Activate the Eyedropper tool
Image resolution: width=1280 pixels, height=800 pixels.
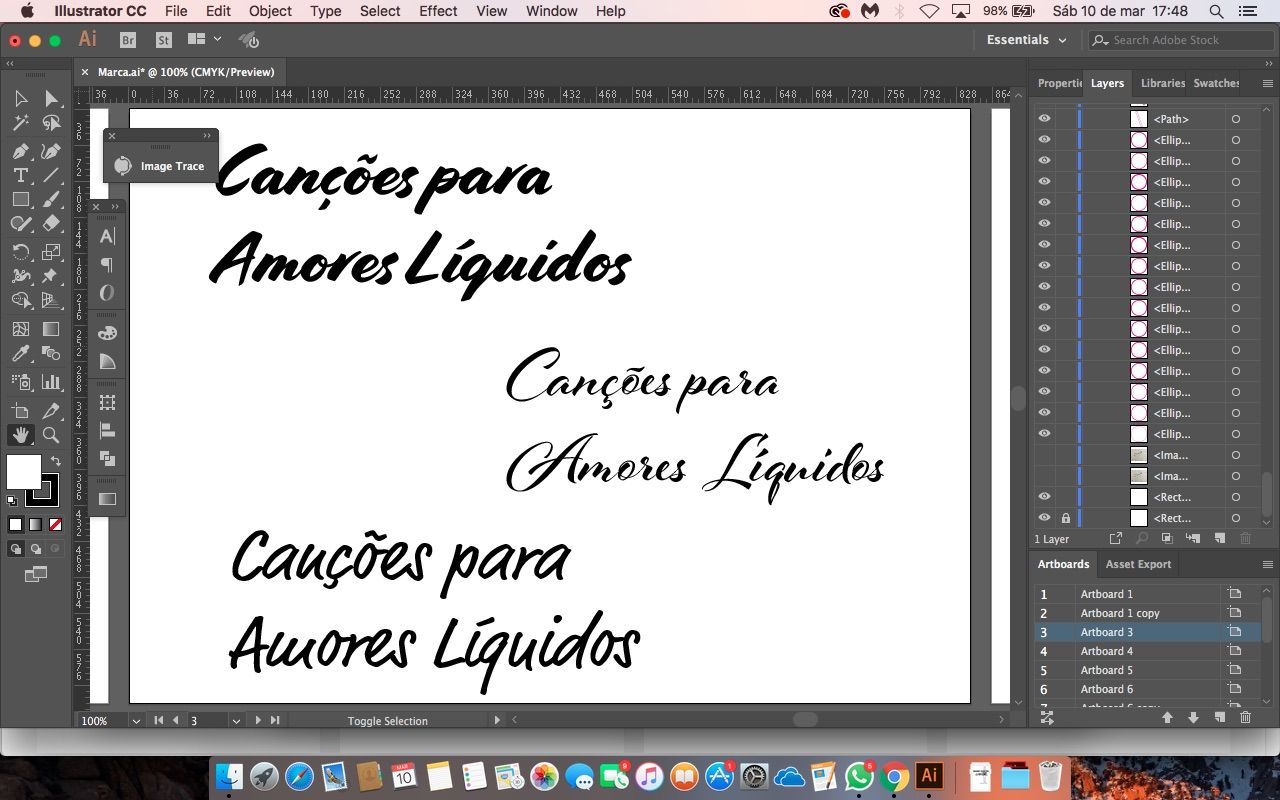click(x=20, y=354)
